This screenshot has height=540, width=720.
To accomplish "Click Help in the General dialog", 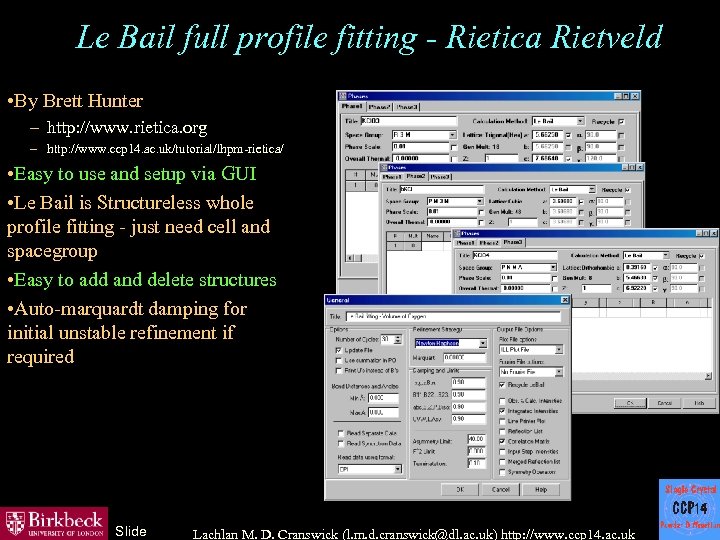I will click(x=541, y=489).
